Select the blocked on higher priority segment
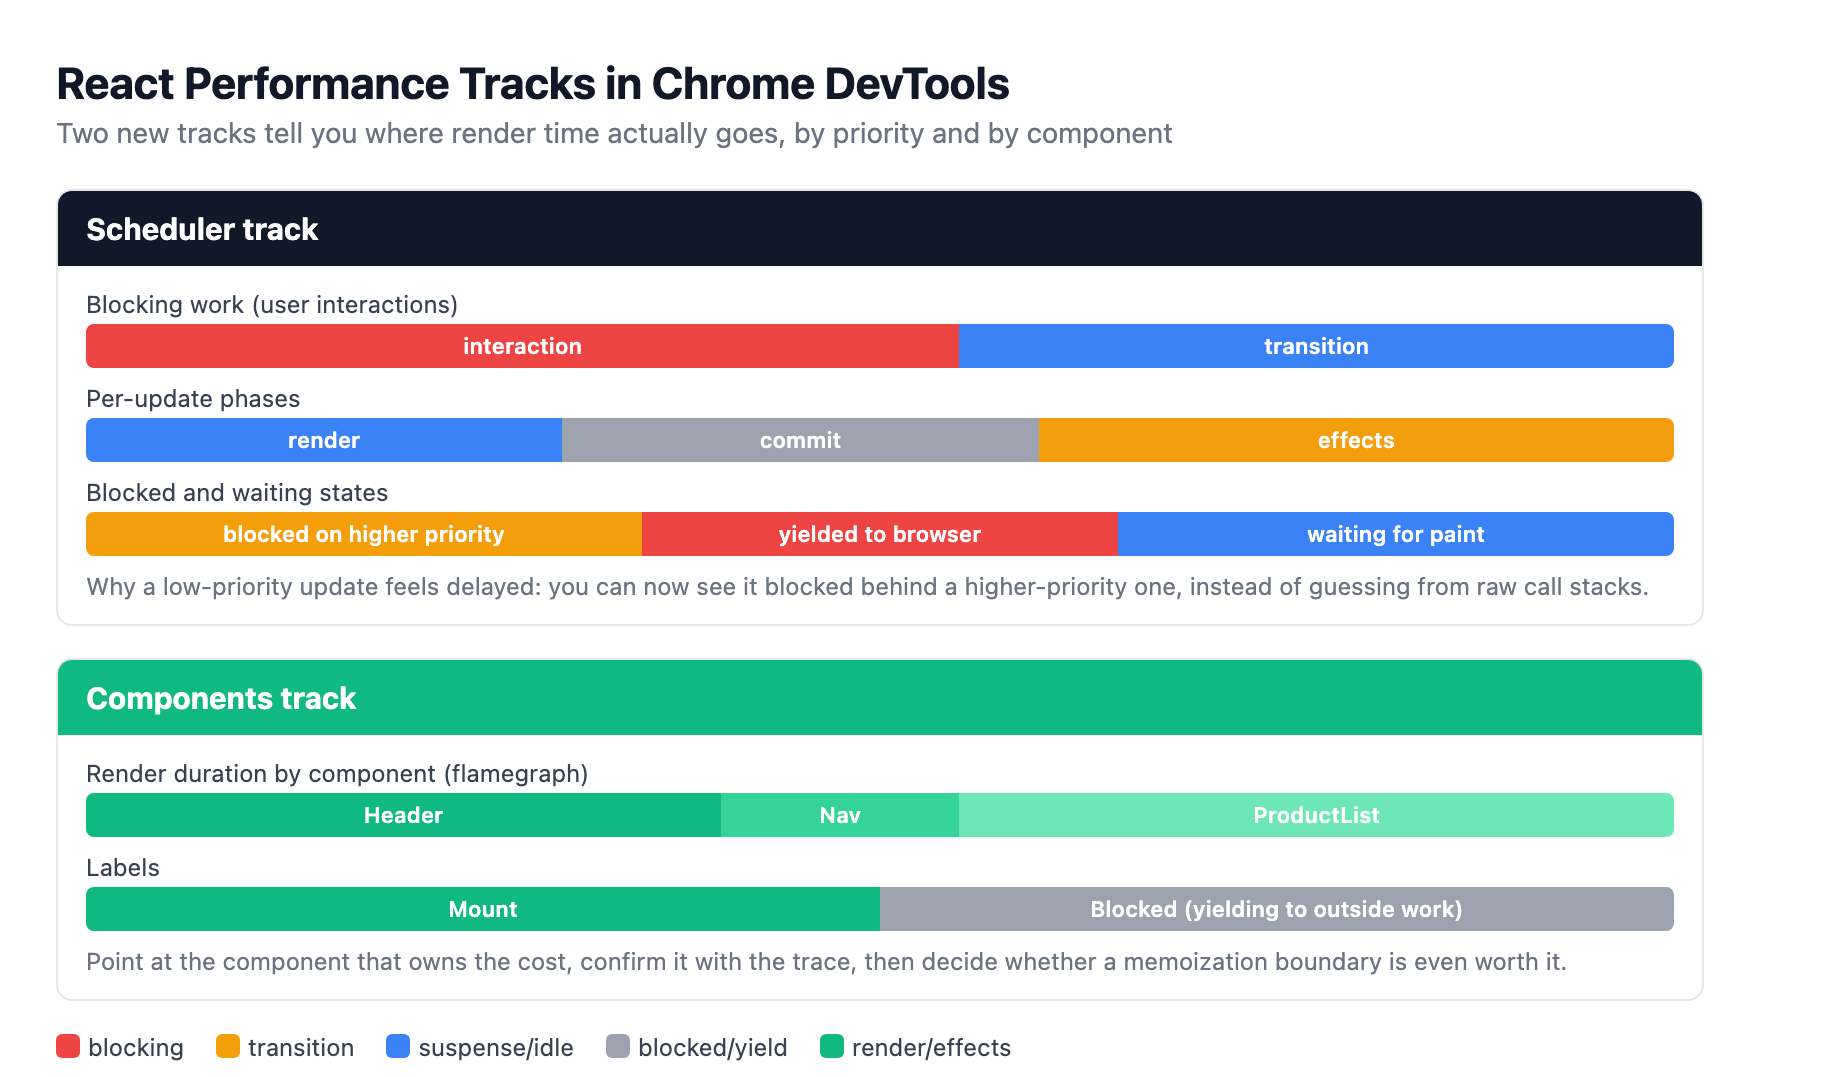The height and width of the screenshot is (1077, 1840). [x=364, y=534]
